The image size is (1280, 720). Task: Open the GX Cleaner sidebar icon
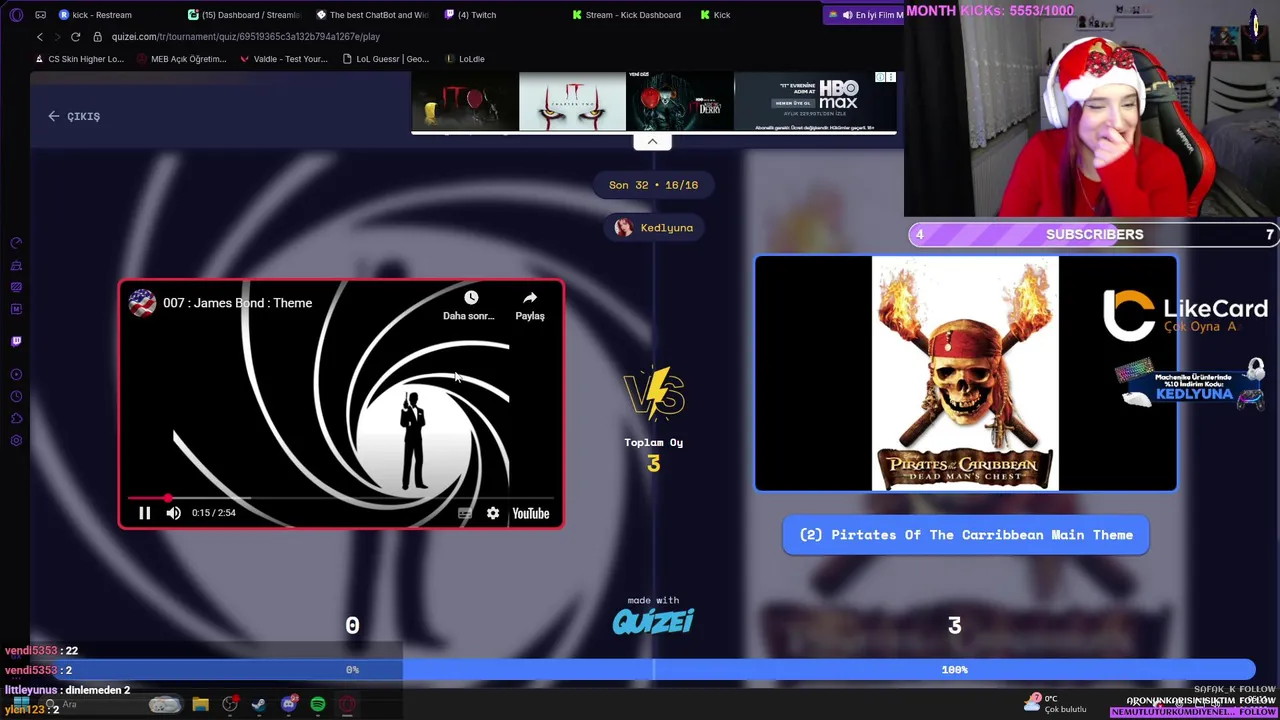[16, 265]
